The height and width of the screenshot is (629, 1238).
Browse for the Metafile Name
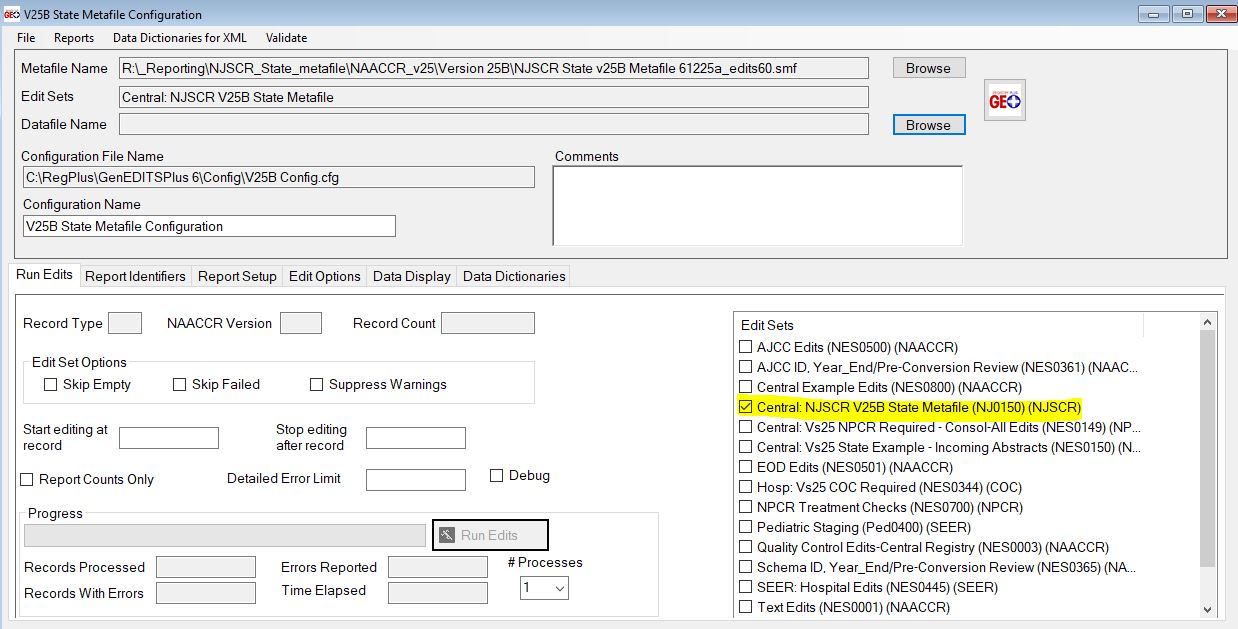tap(928, 68)
